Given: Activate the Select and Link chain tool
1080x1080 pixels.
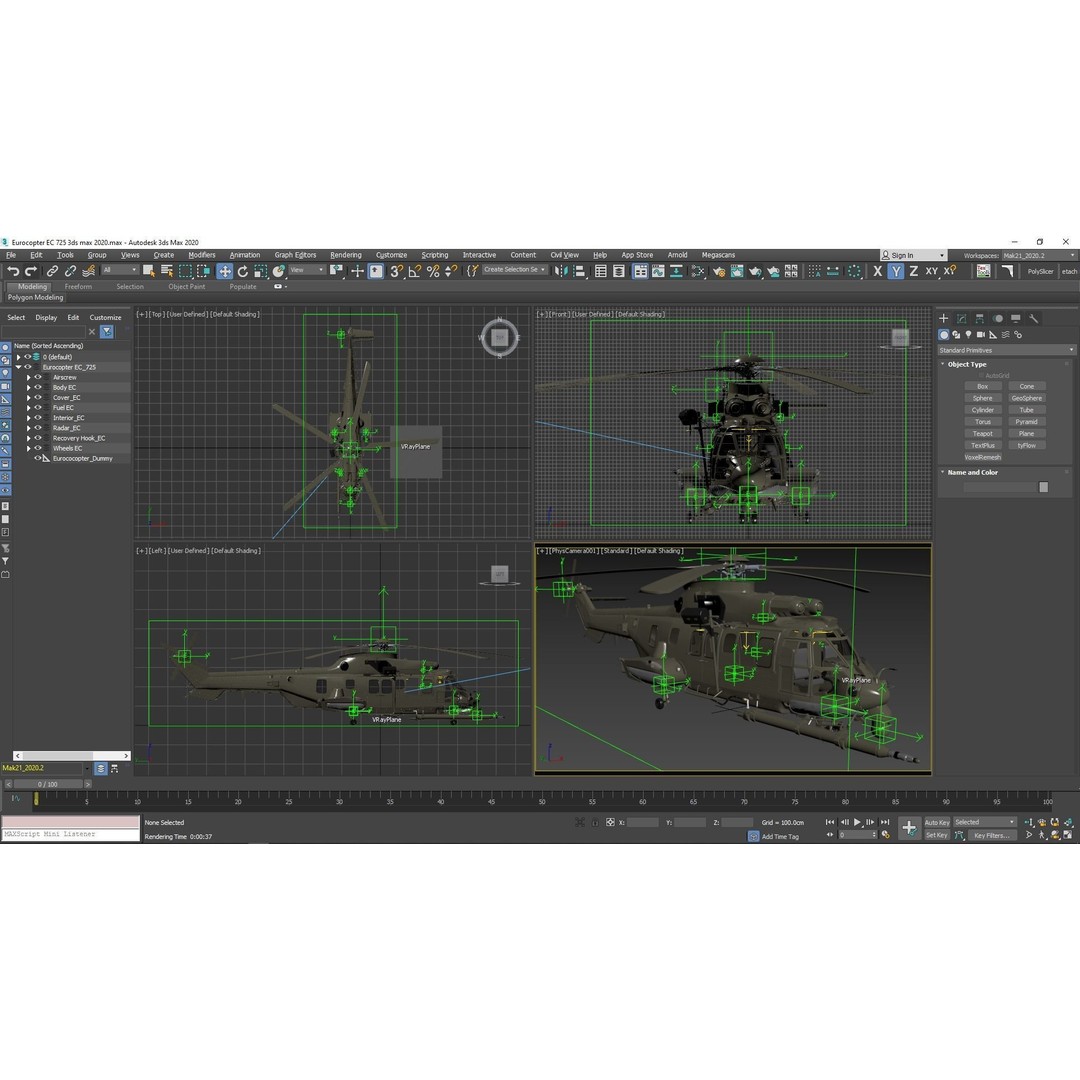Looking at the screenshot, I should coord(52,271).
